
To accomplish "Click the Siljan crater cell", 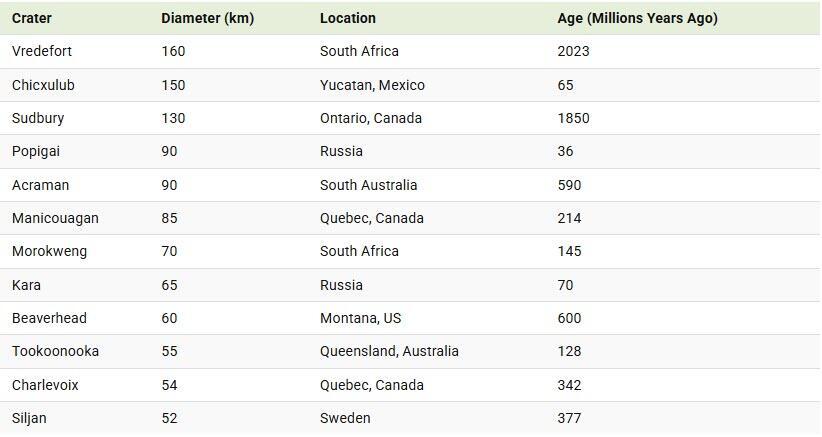I will 29,418.
